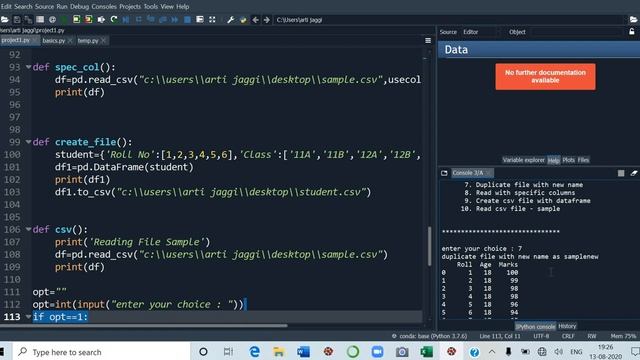The image size is (640, 360).
Task: Collapse the spec_col function fold arrow
Action: point(28,67)
